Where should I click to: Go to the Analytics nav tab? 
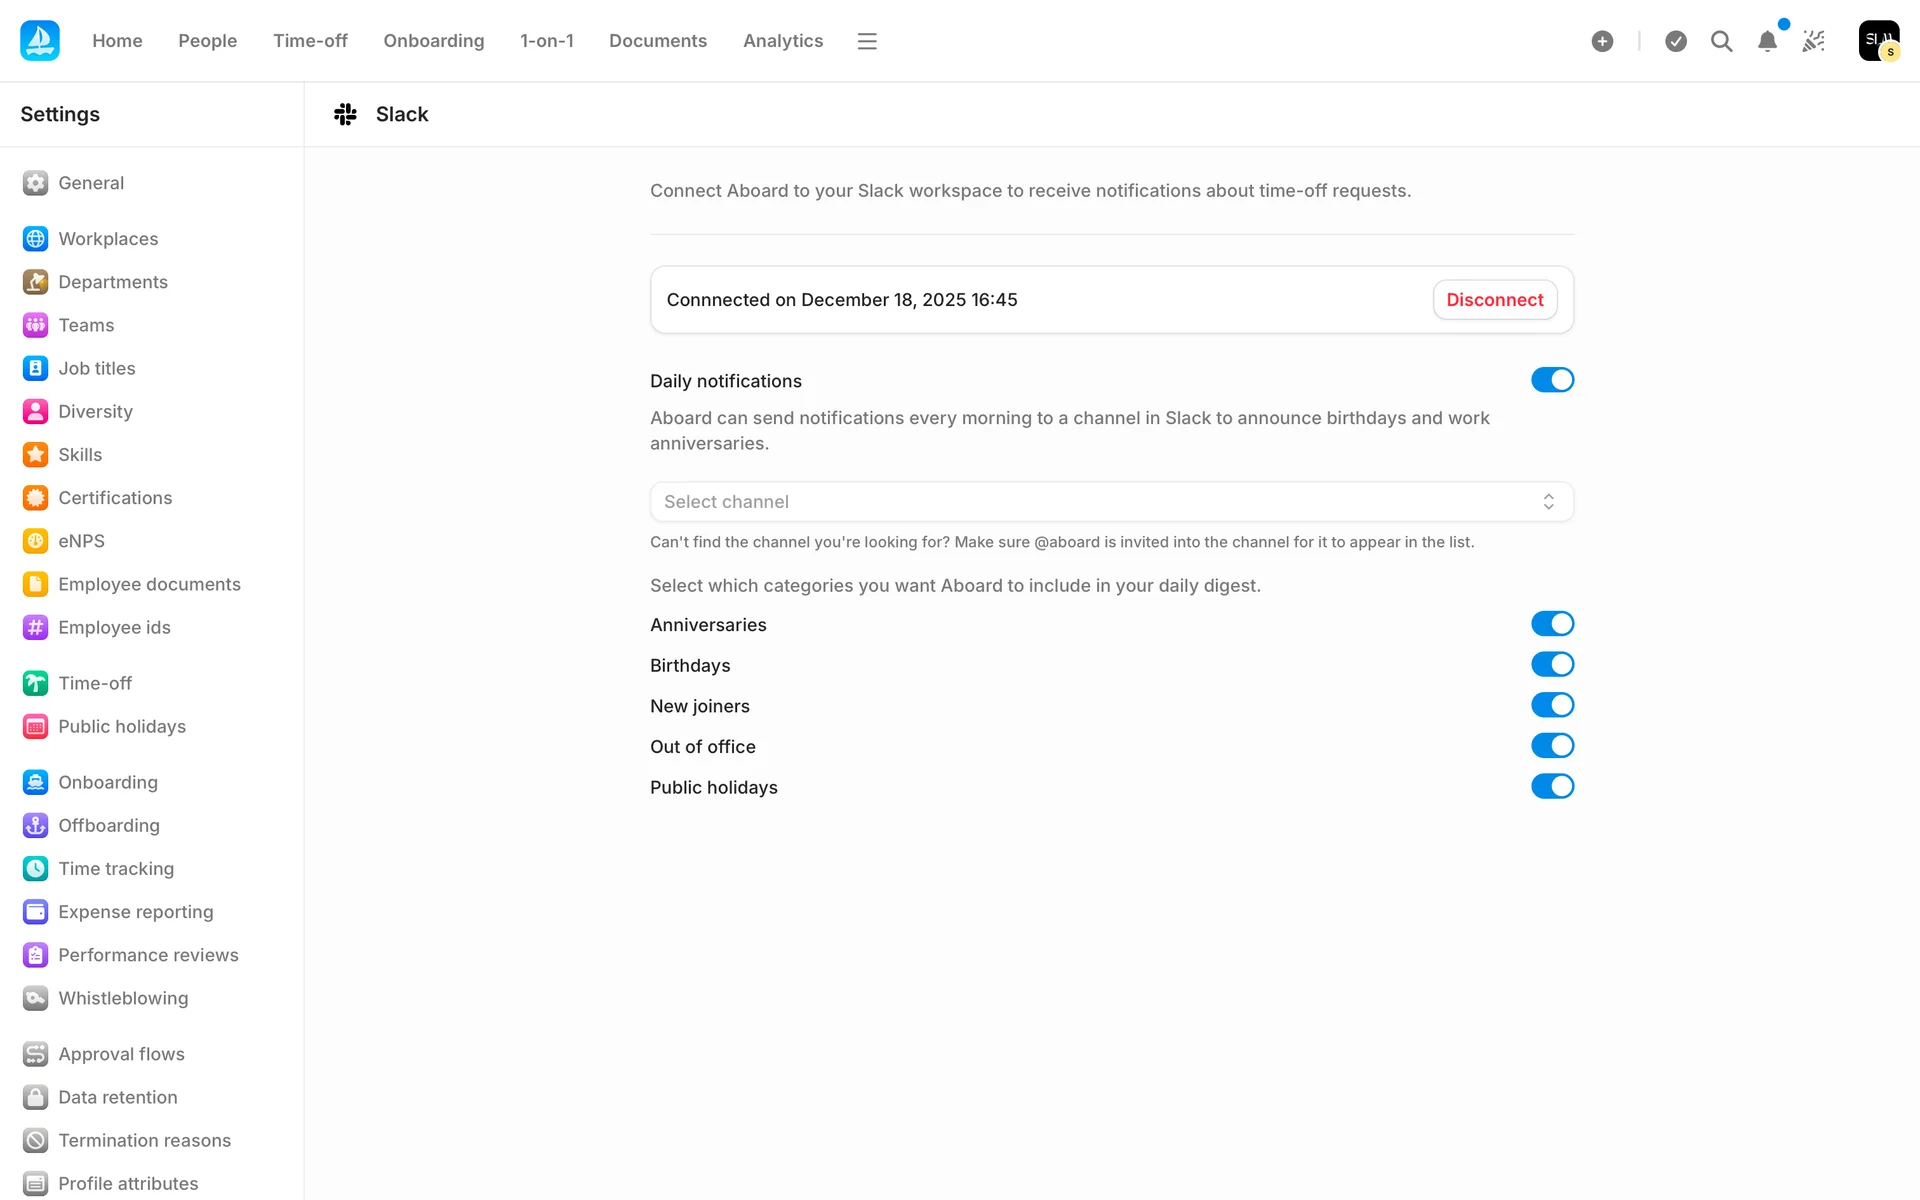[x=782, y=41]
